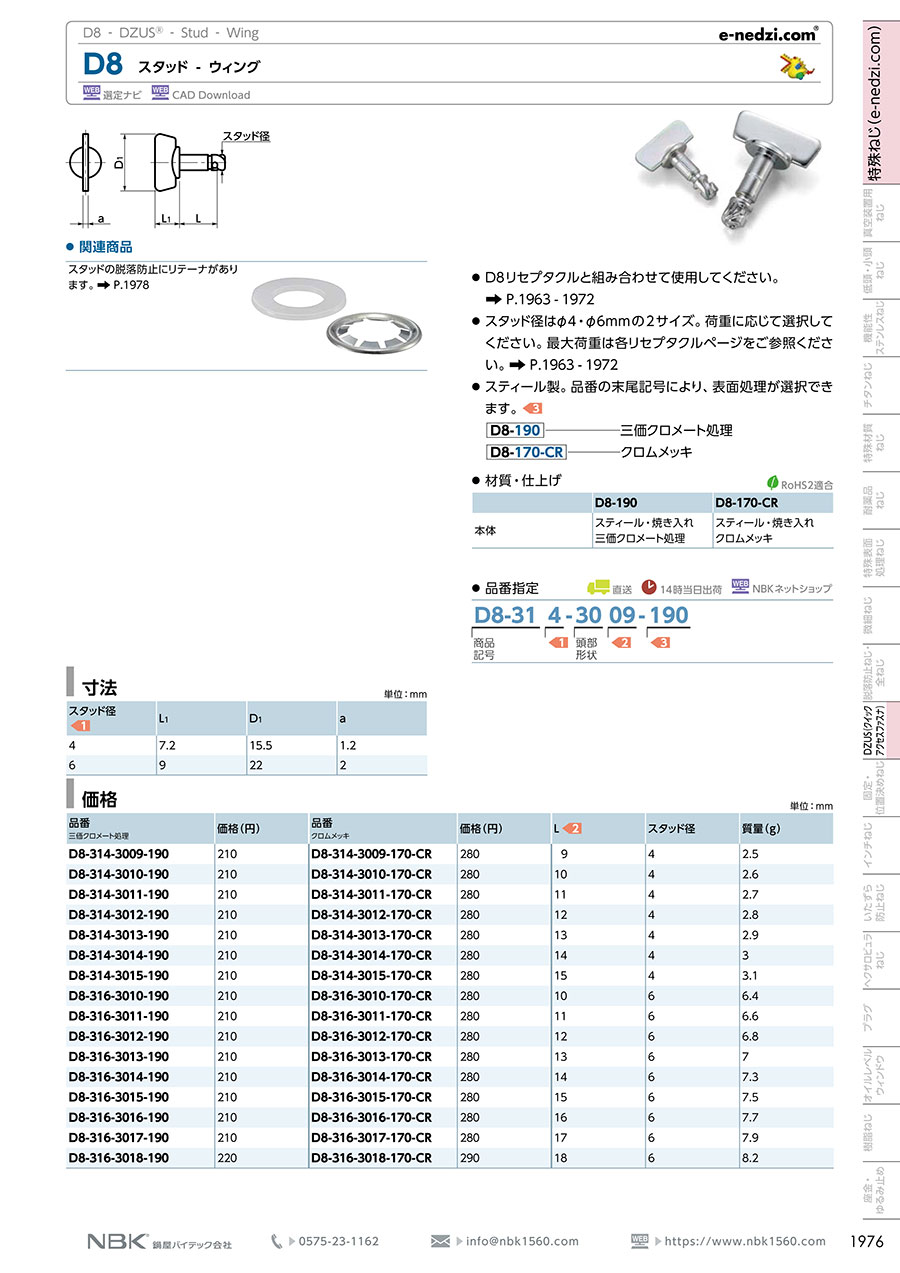Click orange marker 1 under スタッド径 header
Screen dimensions: 900x1273
(x=80, y=725)
